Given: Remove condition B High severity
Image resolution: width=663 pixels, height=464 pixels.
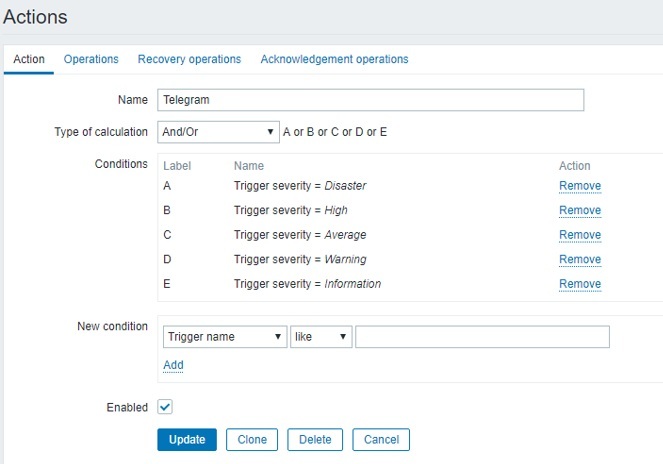Looking at the screenshot, I should (579, 210).
